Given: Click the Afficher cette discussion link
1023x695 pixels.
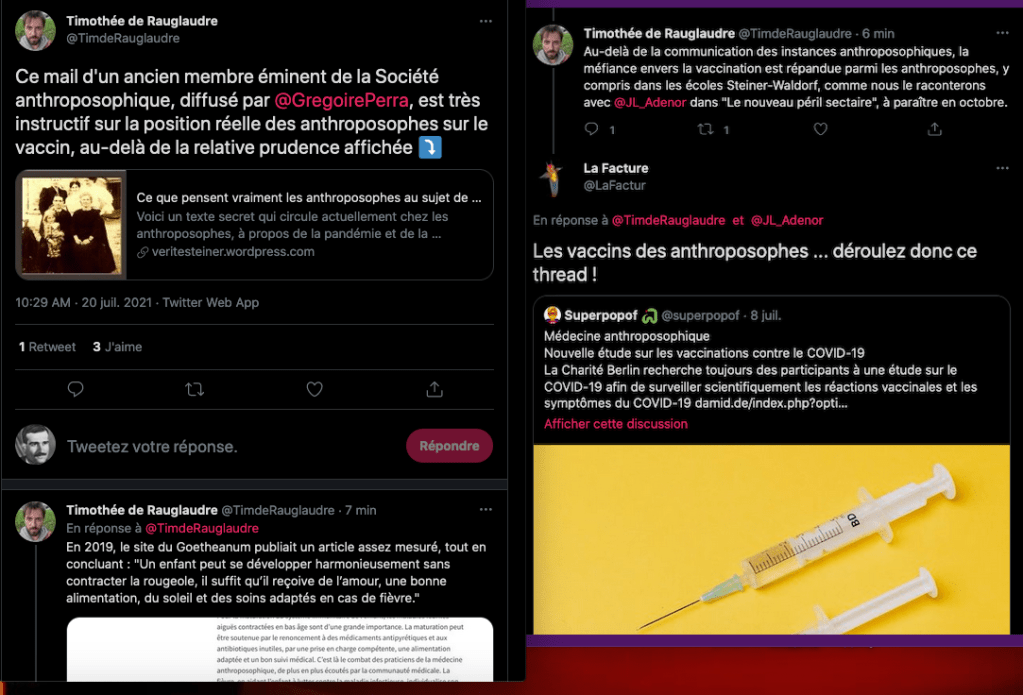Looking at the screenshot, I should (x=615, y=424).
